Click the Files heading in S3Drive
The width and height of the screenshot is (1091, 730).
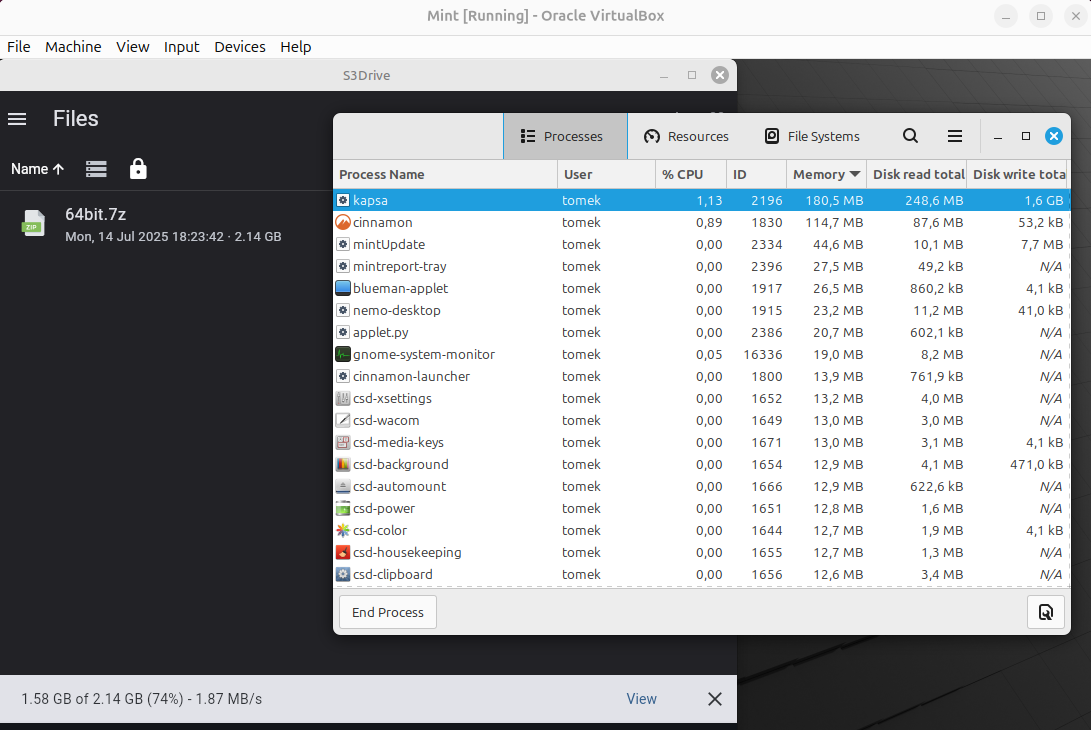(76, 118)
